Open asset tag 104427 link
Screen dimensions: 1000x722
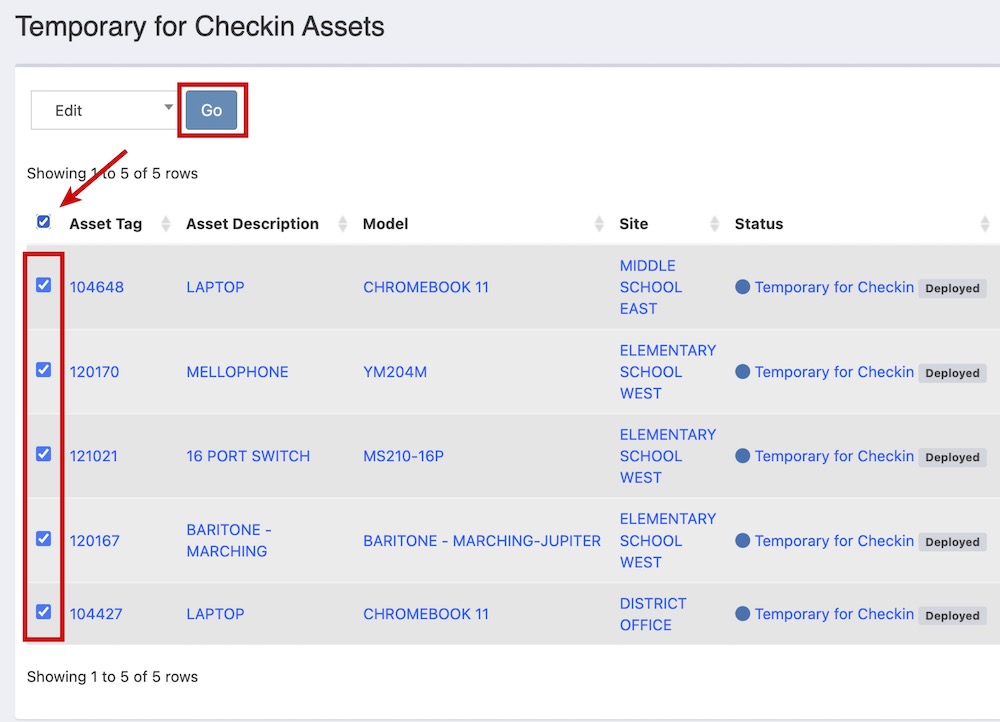click(x=96, y=614)
